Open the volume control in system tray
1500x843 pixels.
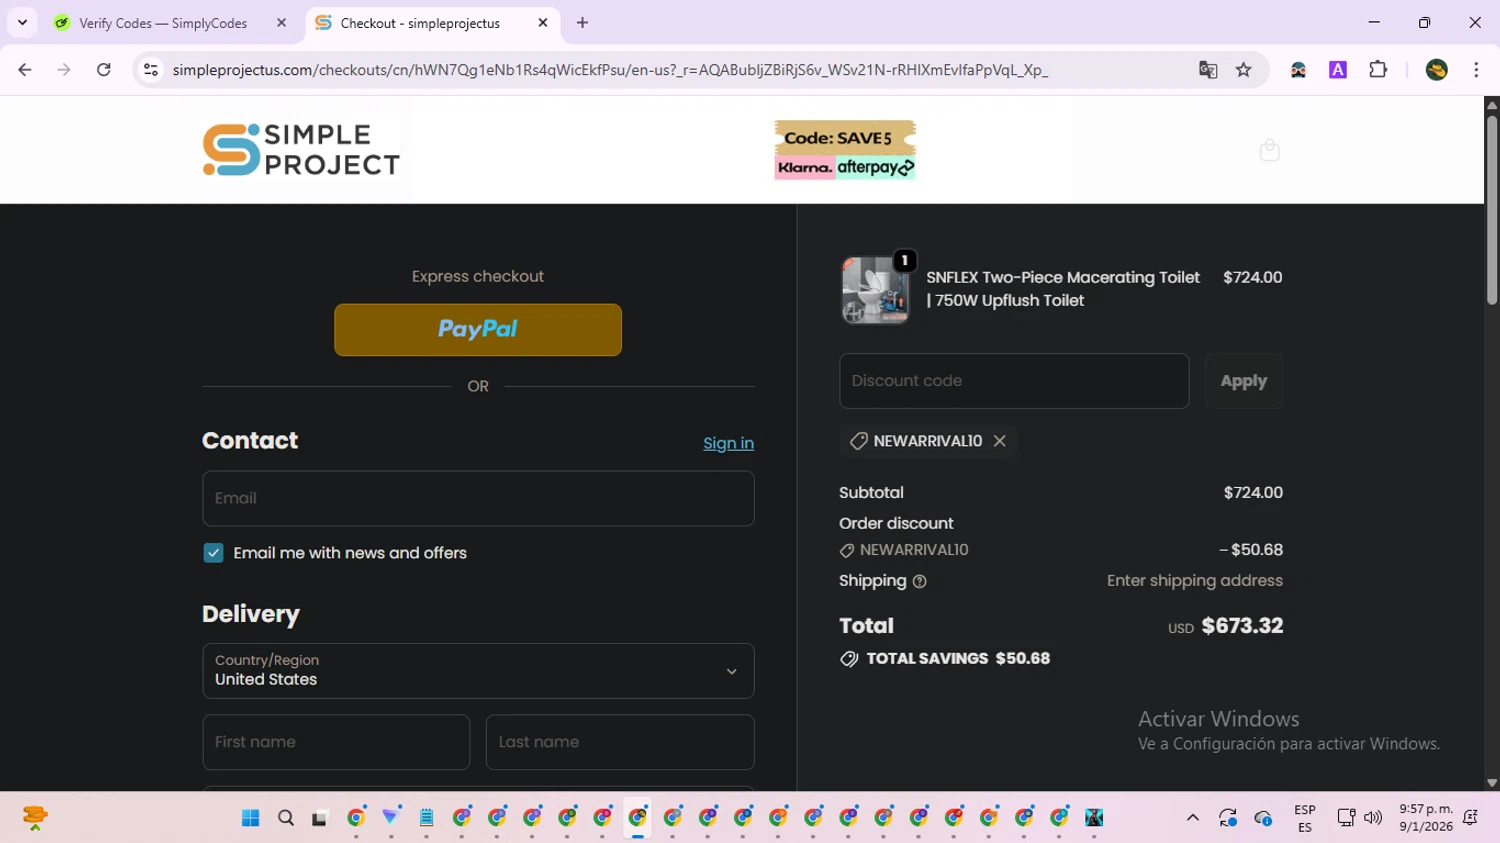click(x=1373, y=818)
